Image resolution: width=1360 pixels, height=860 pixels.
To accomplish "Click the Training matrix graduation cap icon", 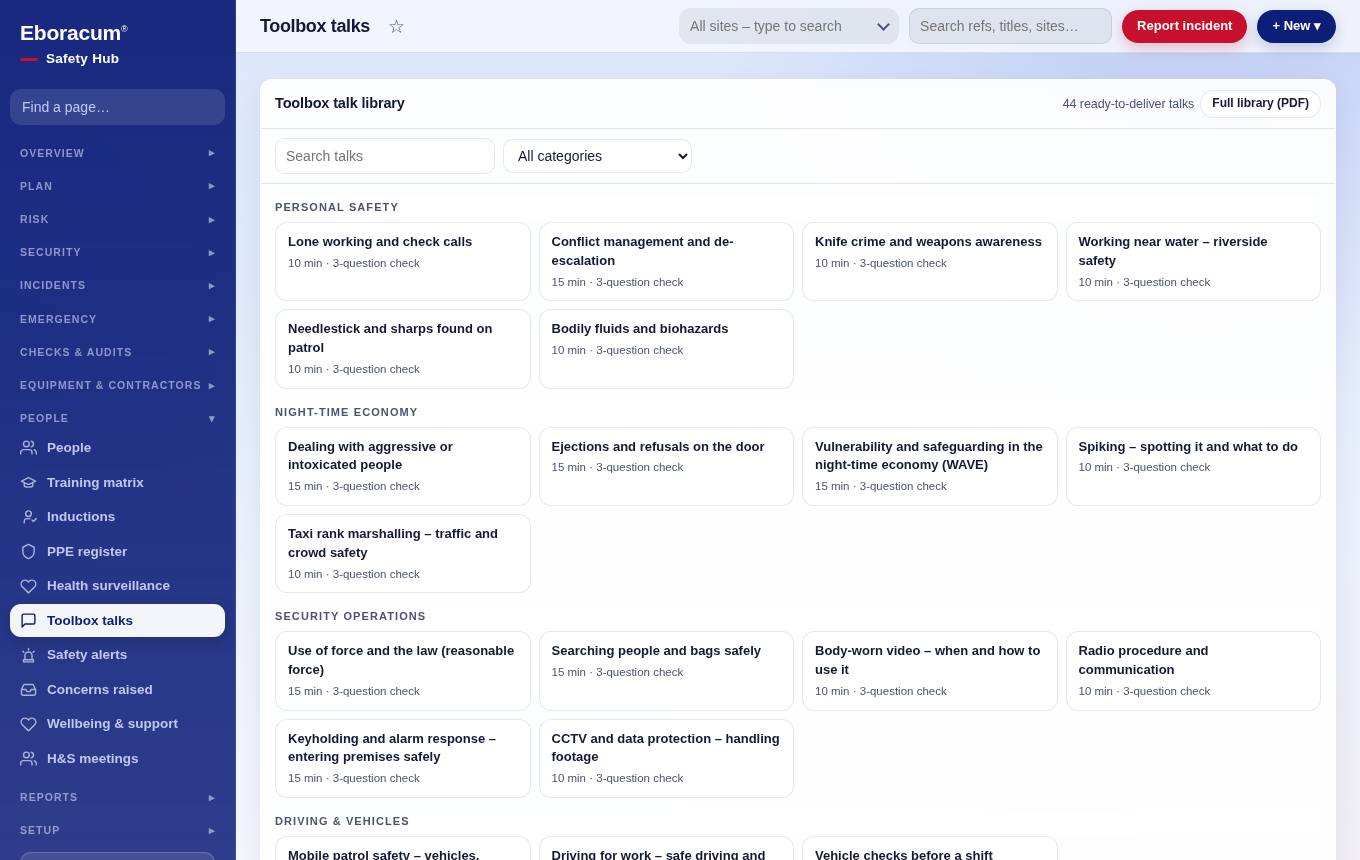I will pyautogui.click(x=28, y=482).
